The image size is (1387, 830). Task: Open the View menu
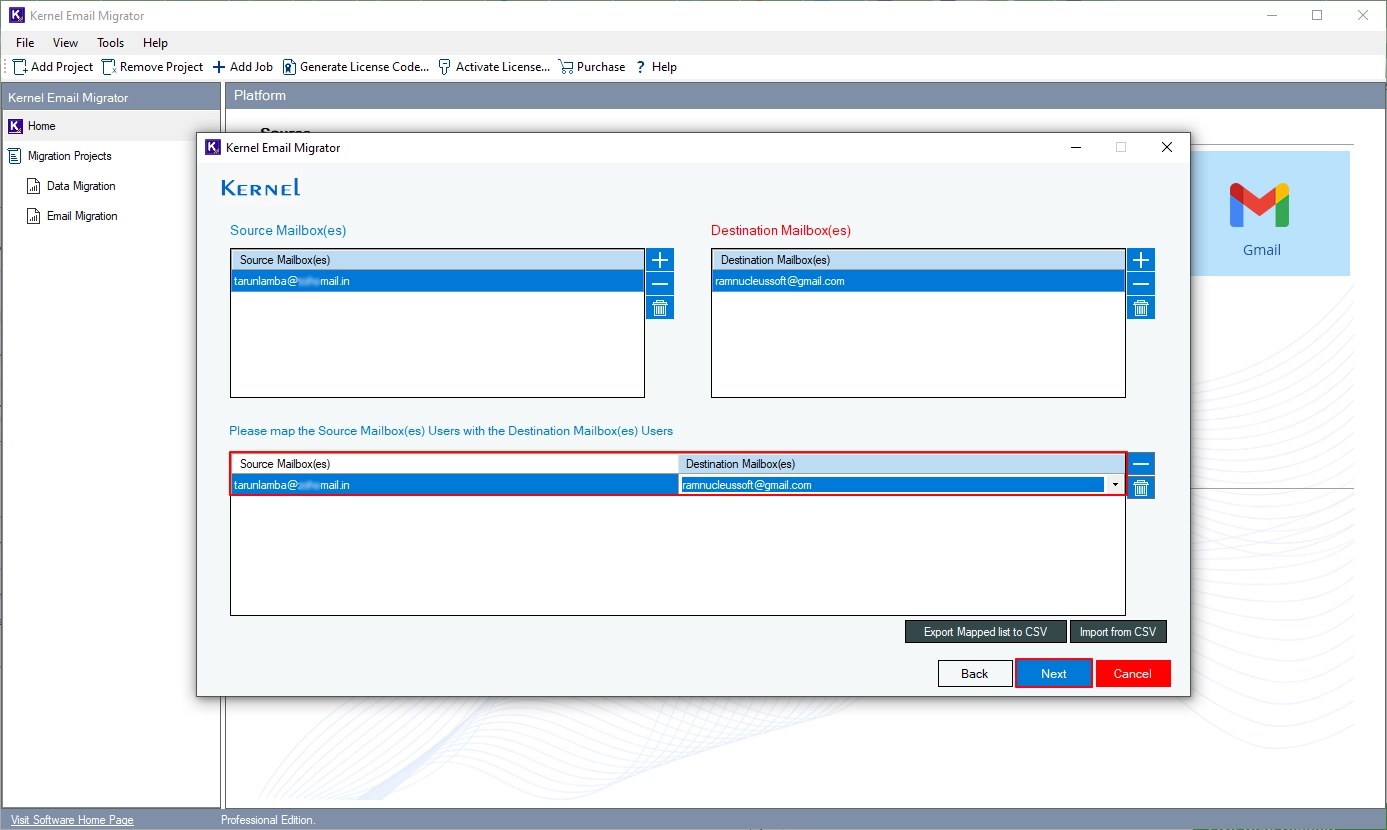[66, 43]
